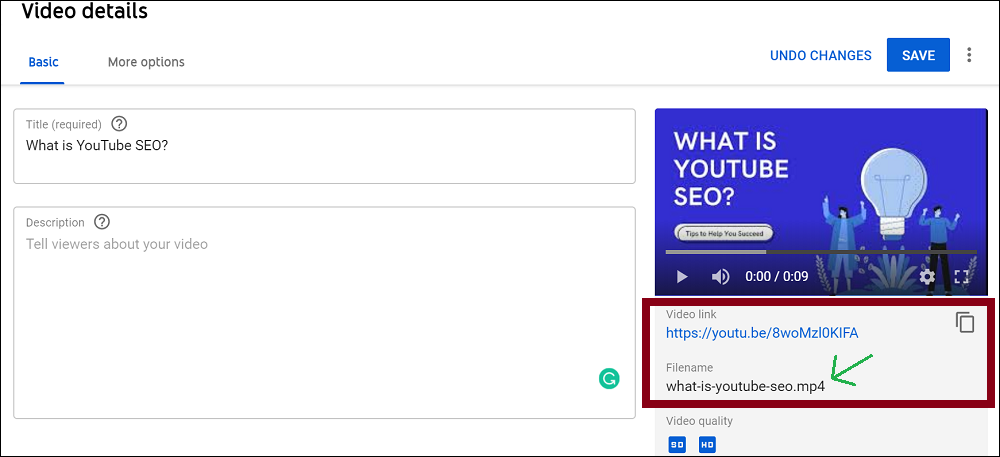1000x457 pixels.
Task: Switch to the Basic tab
Action: point(43,62)
